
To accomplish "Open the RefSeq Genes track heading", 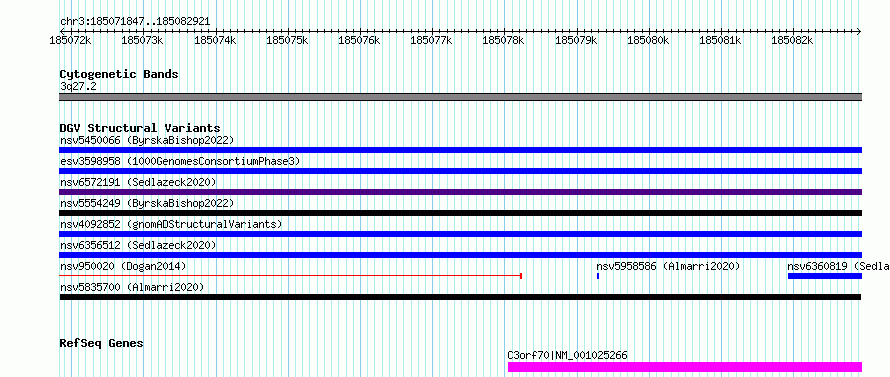I will [x=102, y=344].
